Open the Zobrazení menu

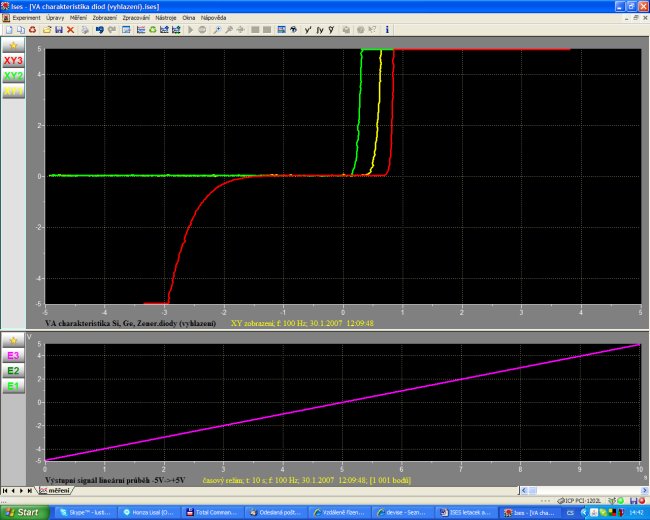pyautogui.click(x=104, y=18)
